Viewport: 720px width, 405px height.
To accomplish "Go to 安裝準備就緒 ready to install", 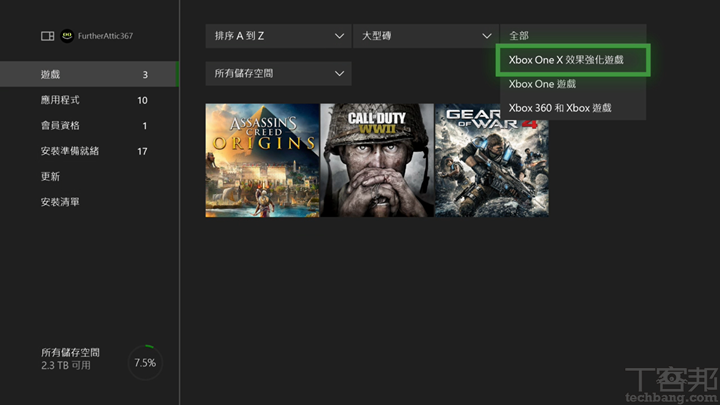I will [89, 151].
